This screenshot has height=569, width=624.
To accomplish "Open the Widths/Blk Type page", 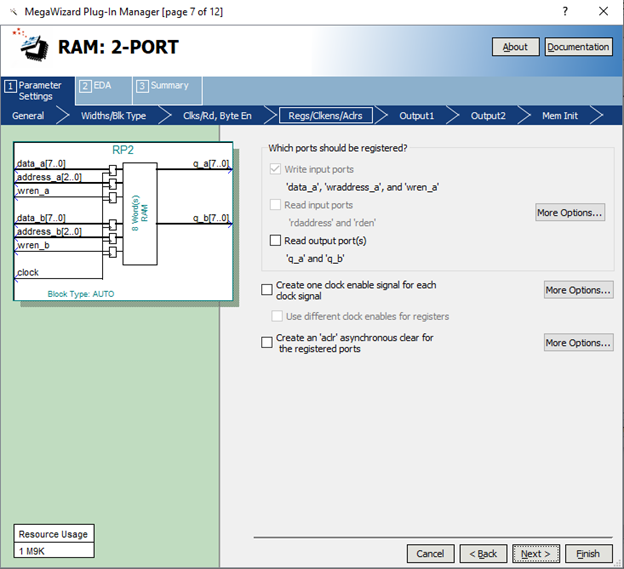I will (113, 116).
